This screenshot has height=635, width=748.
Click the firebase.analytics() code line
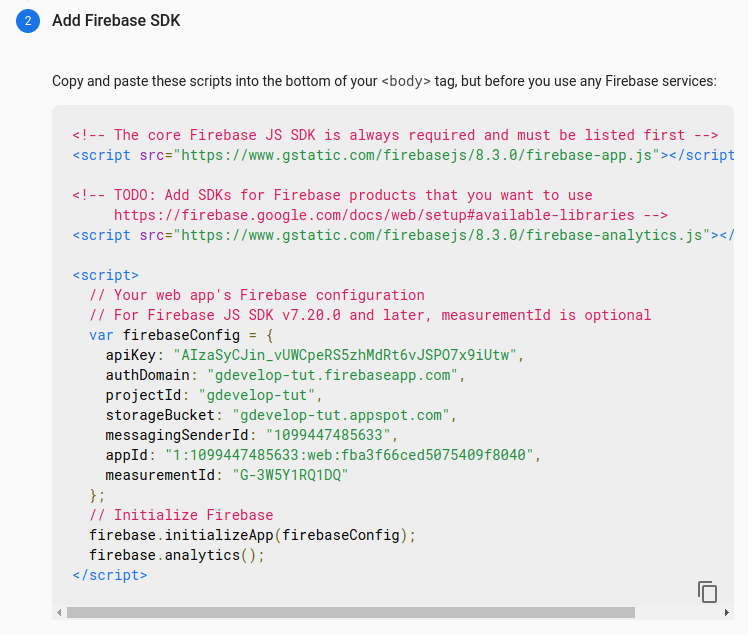pos(176,555)
